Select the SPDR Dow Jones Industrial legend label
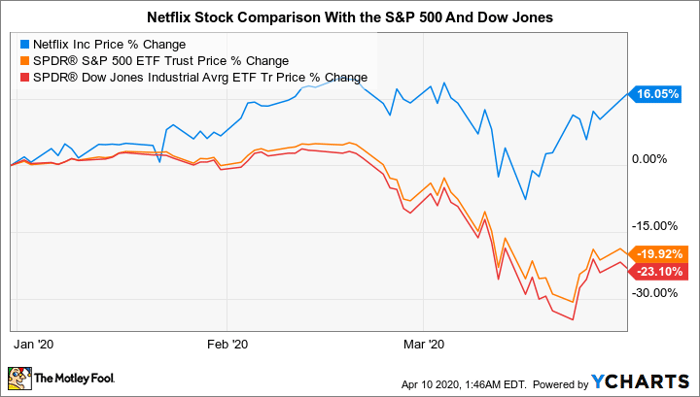 click(200, 77)
